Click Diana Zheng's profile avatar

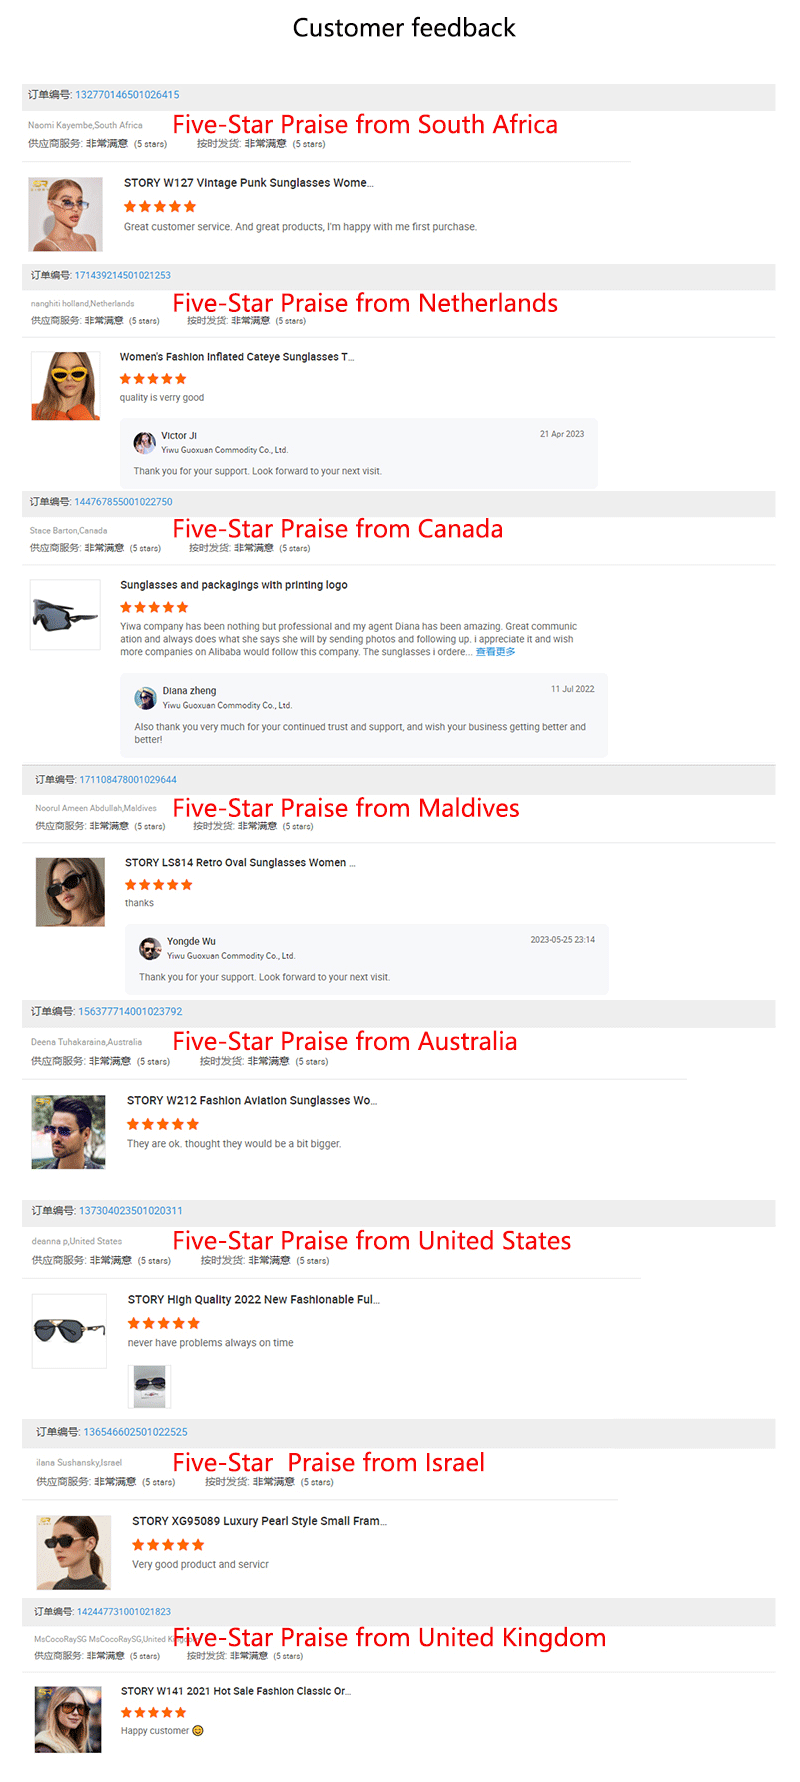click(146, 698)
